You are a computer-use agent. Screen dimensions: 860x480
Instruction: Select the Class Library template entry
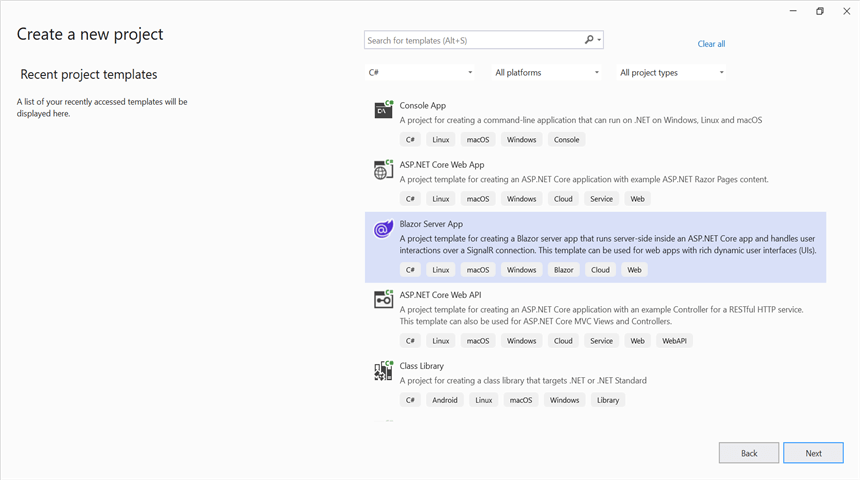[421, 366]
